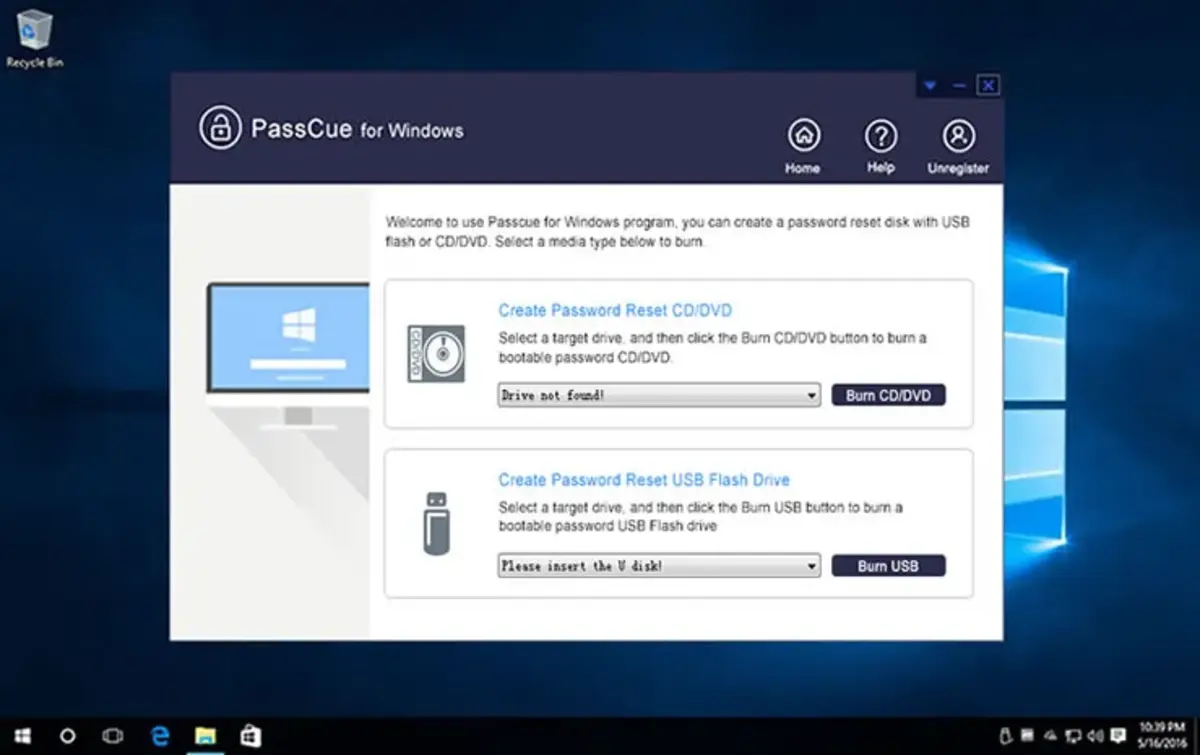This screenshot has height=755, width=1200.
Task: Expand the CD/DVD target drive dropdown
Action: click(x=810, y=395)
